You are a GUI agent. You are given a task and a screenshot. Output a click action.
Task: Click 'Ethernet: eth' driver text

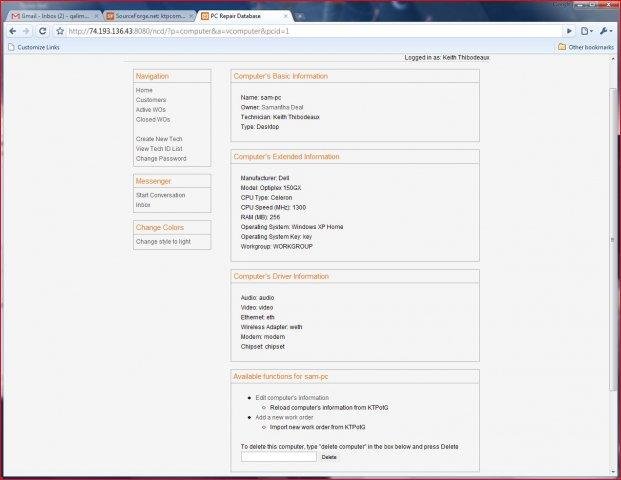[257, 317]
